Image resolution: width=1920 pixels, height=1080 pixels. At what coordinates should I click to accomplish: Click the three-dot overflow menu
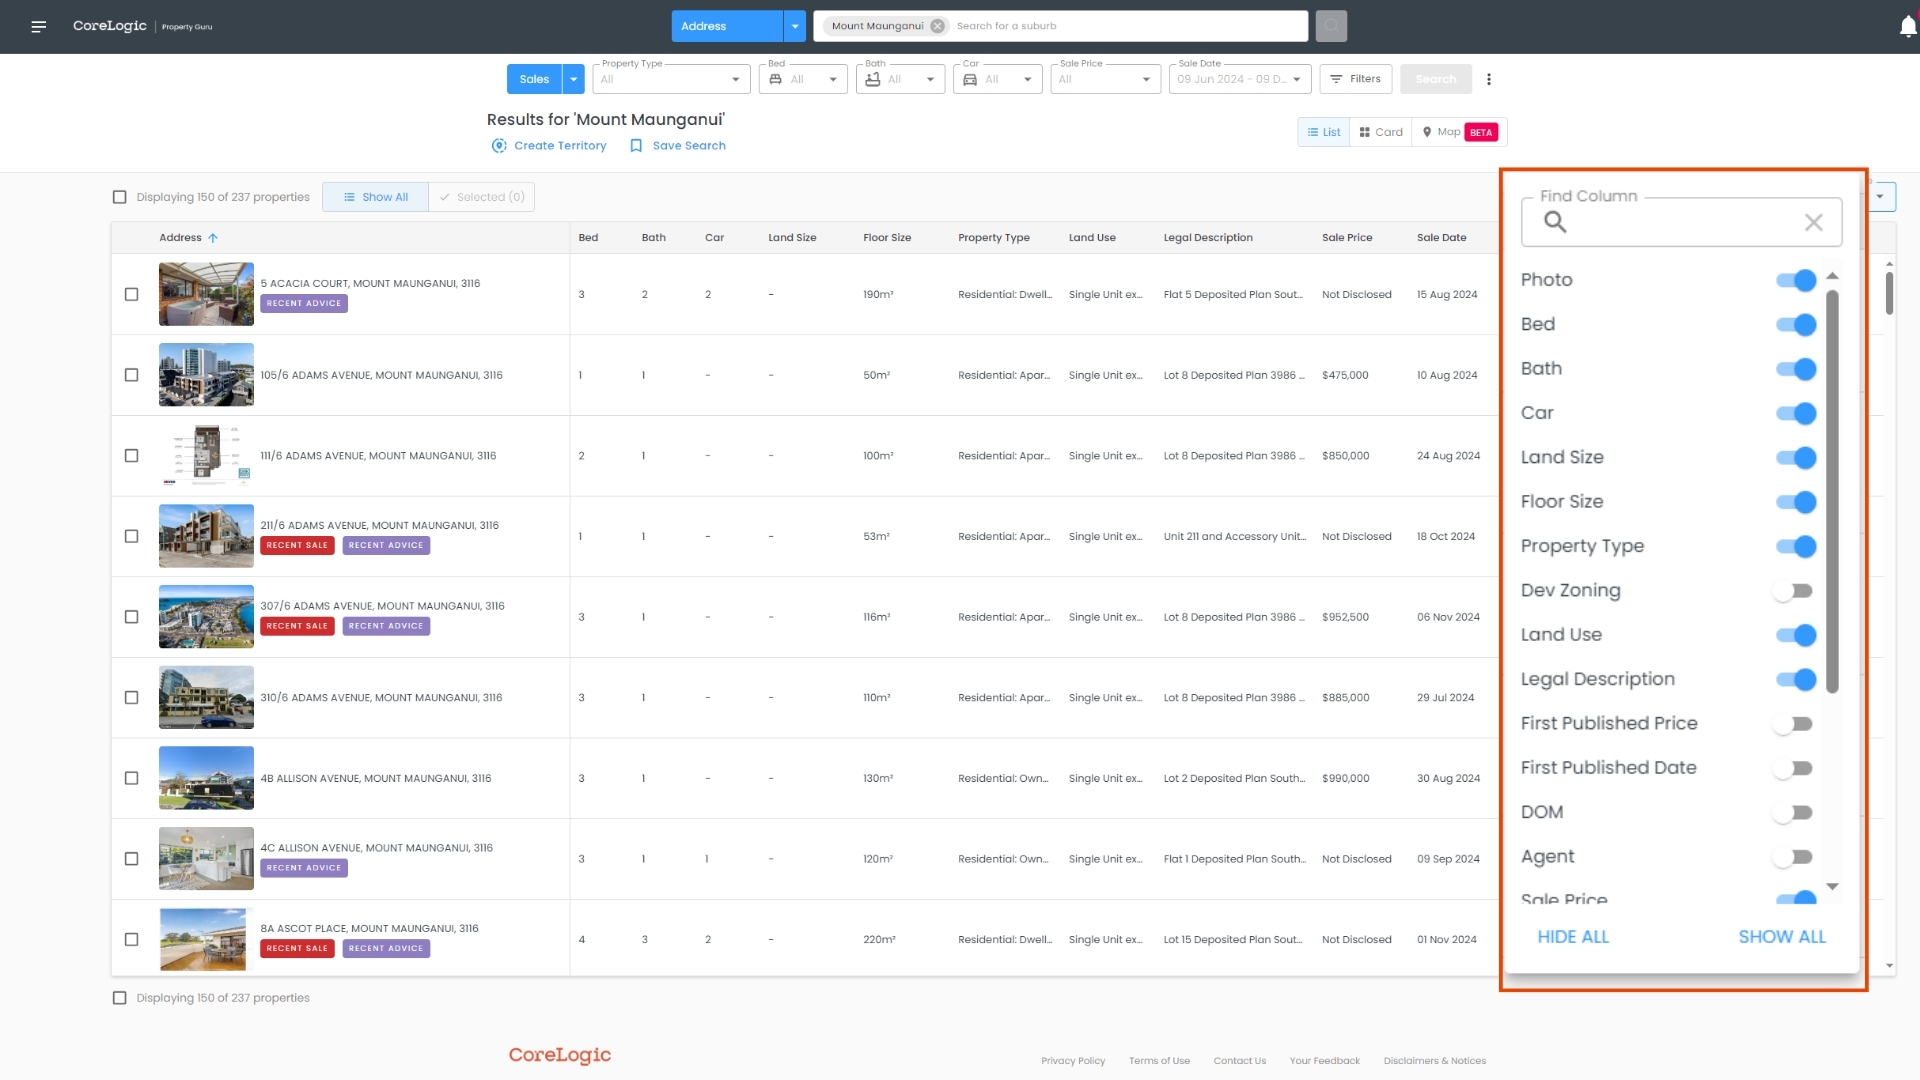point(1489,79)
